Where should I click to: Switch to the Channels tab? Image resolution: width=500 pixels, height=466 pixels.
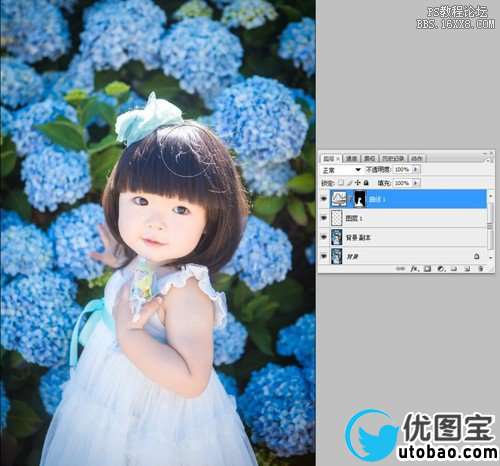point(351,158)
